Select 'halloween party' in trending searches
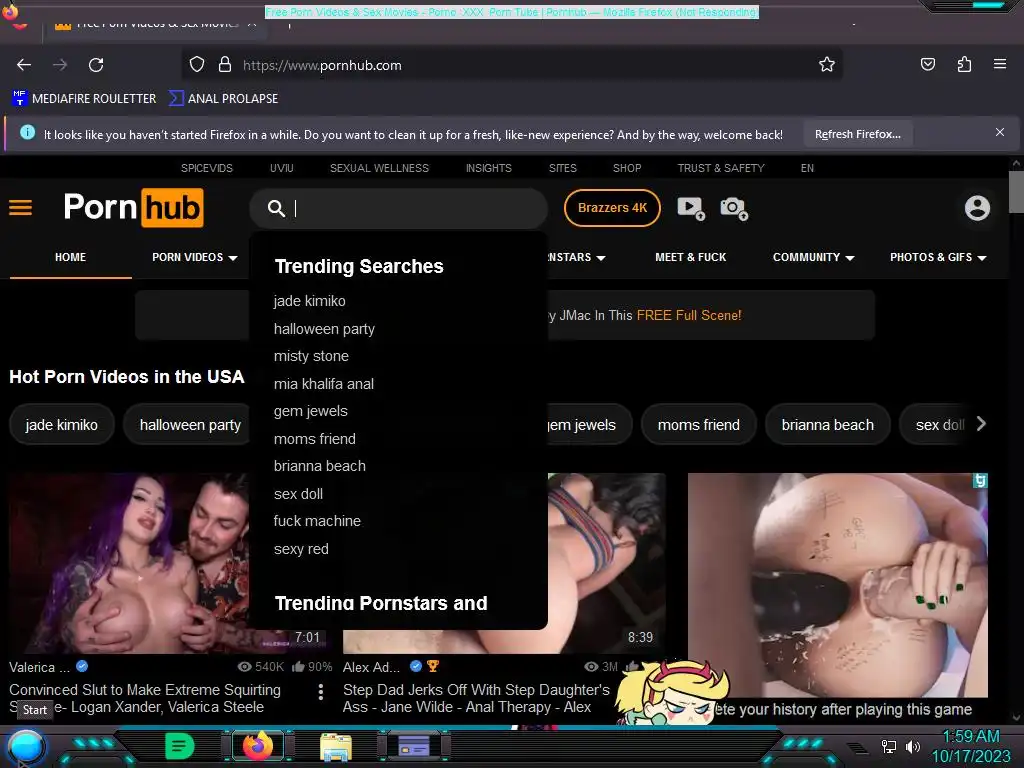Image resolution: width=1024 pixels, height=768 pixels. click(324, 329)
